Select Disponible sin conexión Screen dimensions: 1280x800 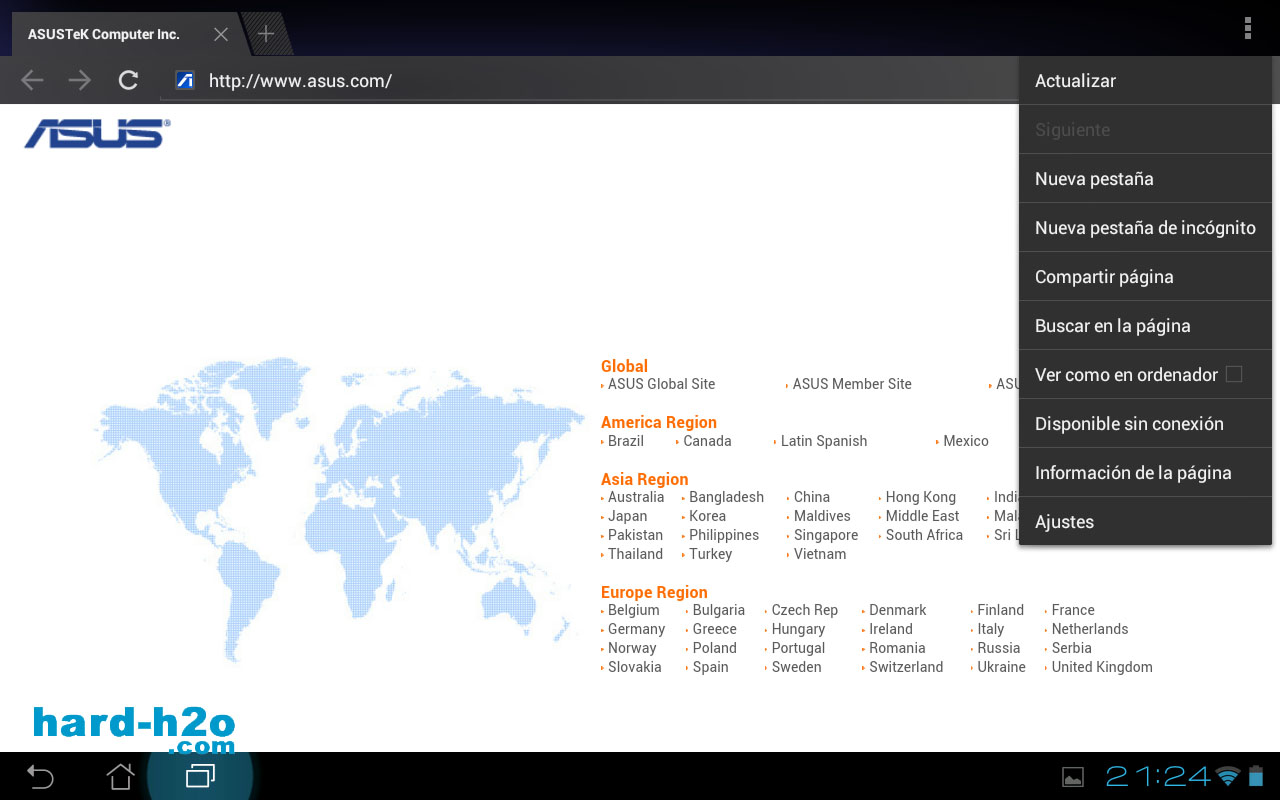pyautogui.click(x=1145, y=424)
